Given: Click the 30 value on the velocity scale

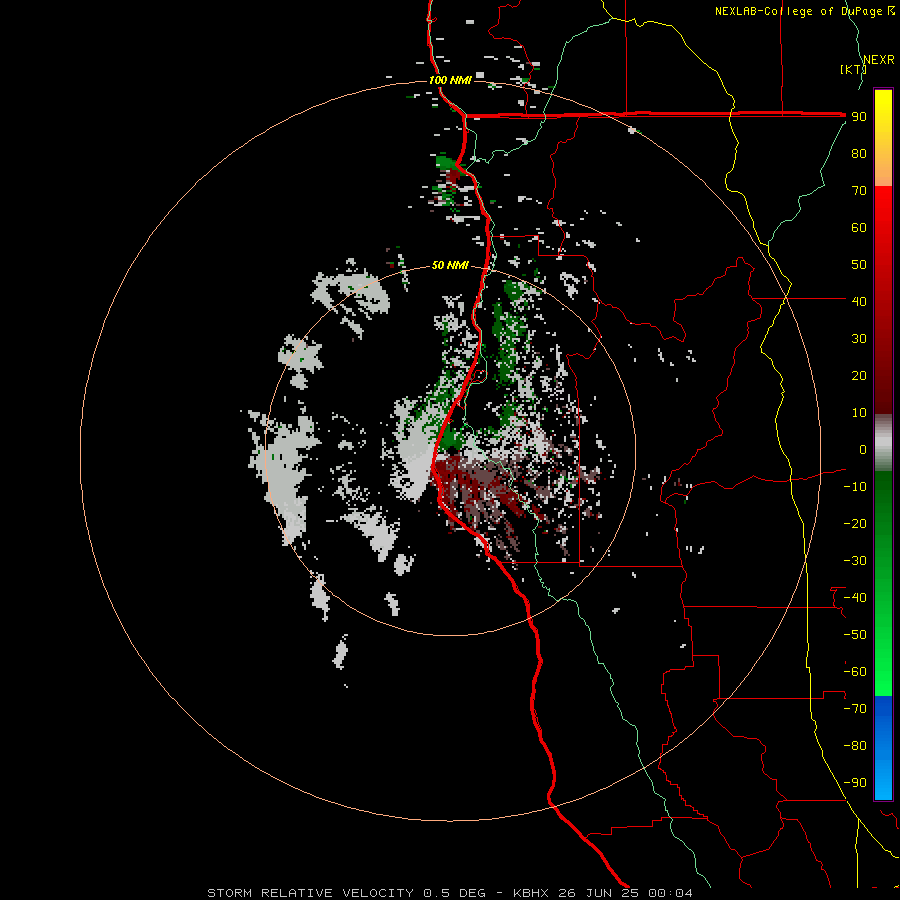Looking at the screenshot, I should (859, 339).
